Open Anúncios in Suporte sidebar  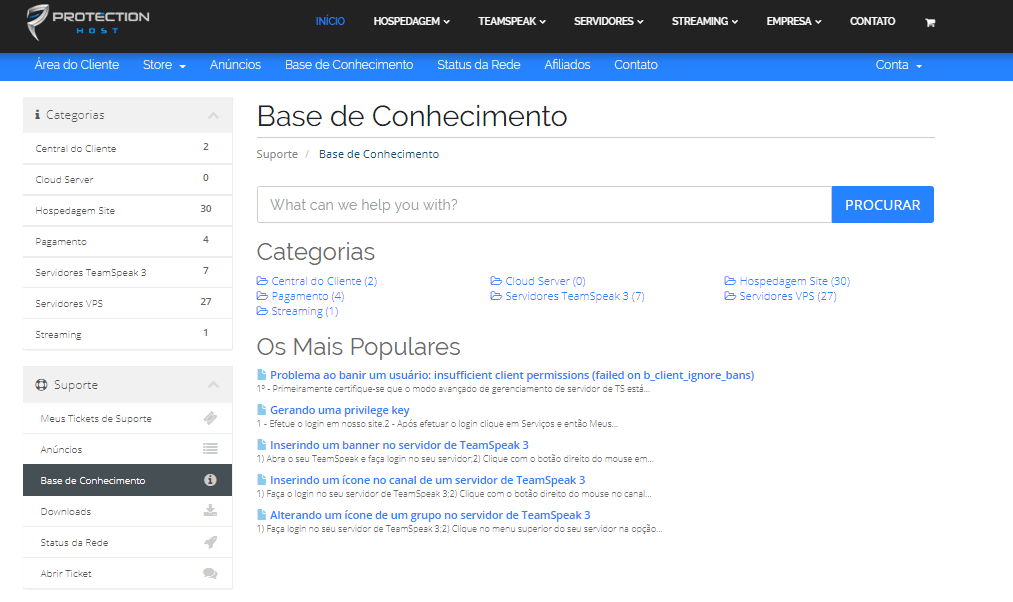click(127, 450)
